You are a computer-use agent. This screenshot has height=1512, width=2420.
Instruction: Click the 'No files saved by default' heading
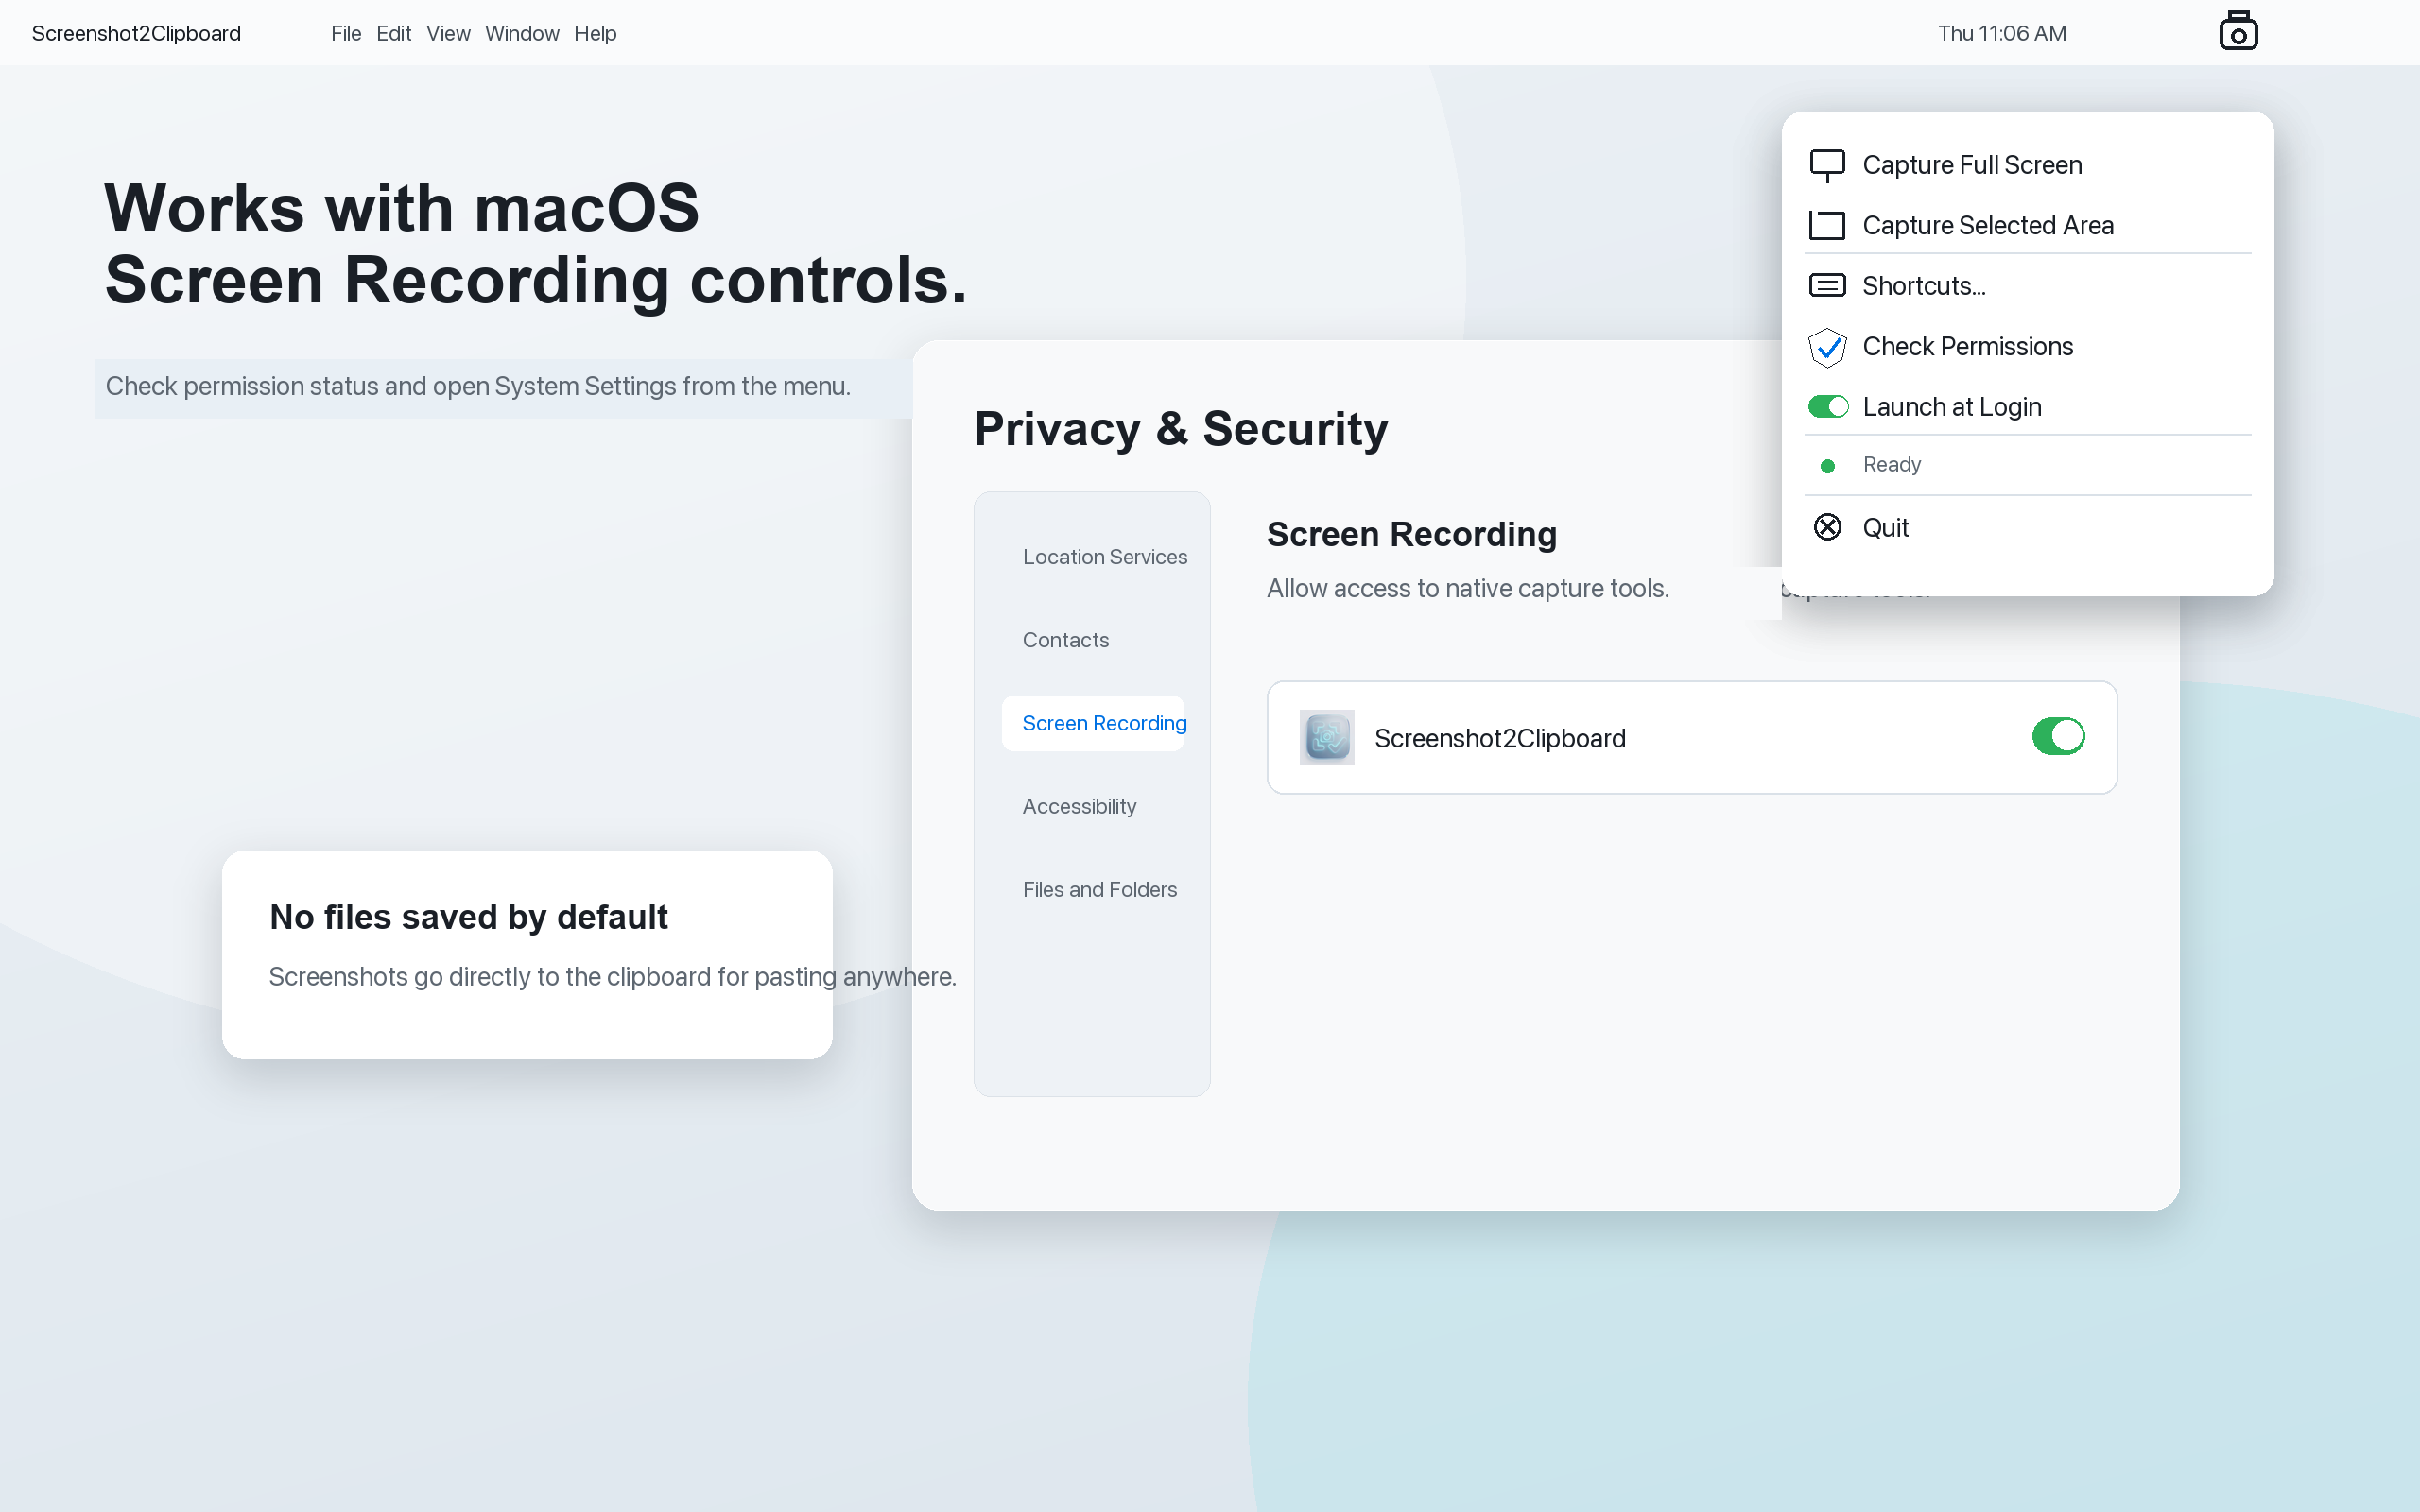tap(468, 917)
